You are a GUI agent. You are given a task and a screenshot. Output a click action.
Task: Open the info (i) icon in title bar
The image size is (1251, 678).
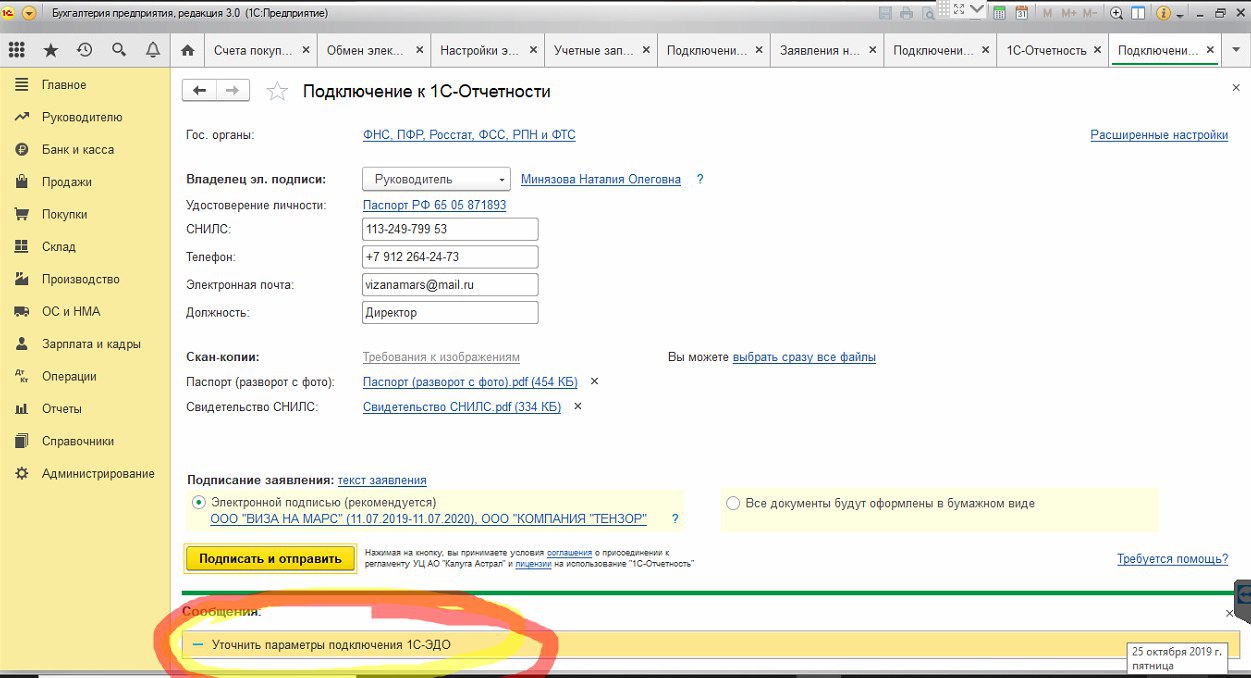click(x=1163, y=13)
